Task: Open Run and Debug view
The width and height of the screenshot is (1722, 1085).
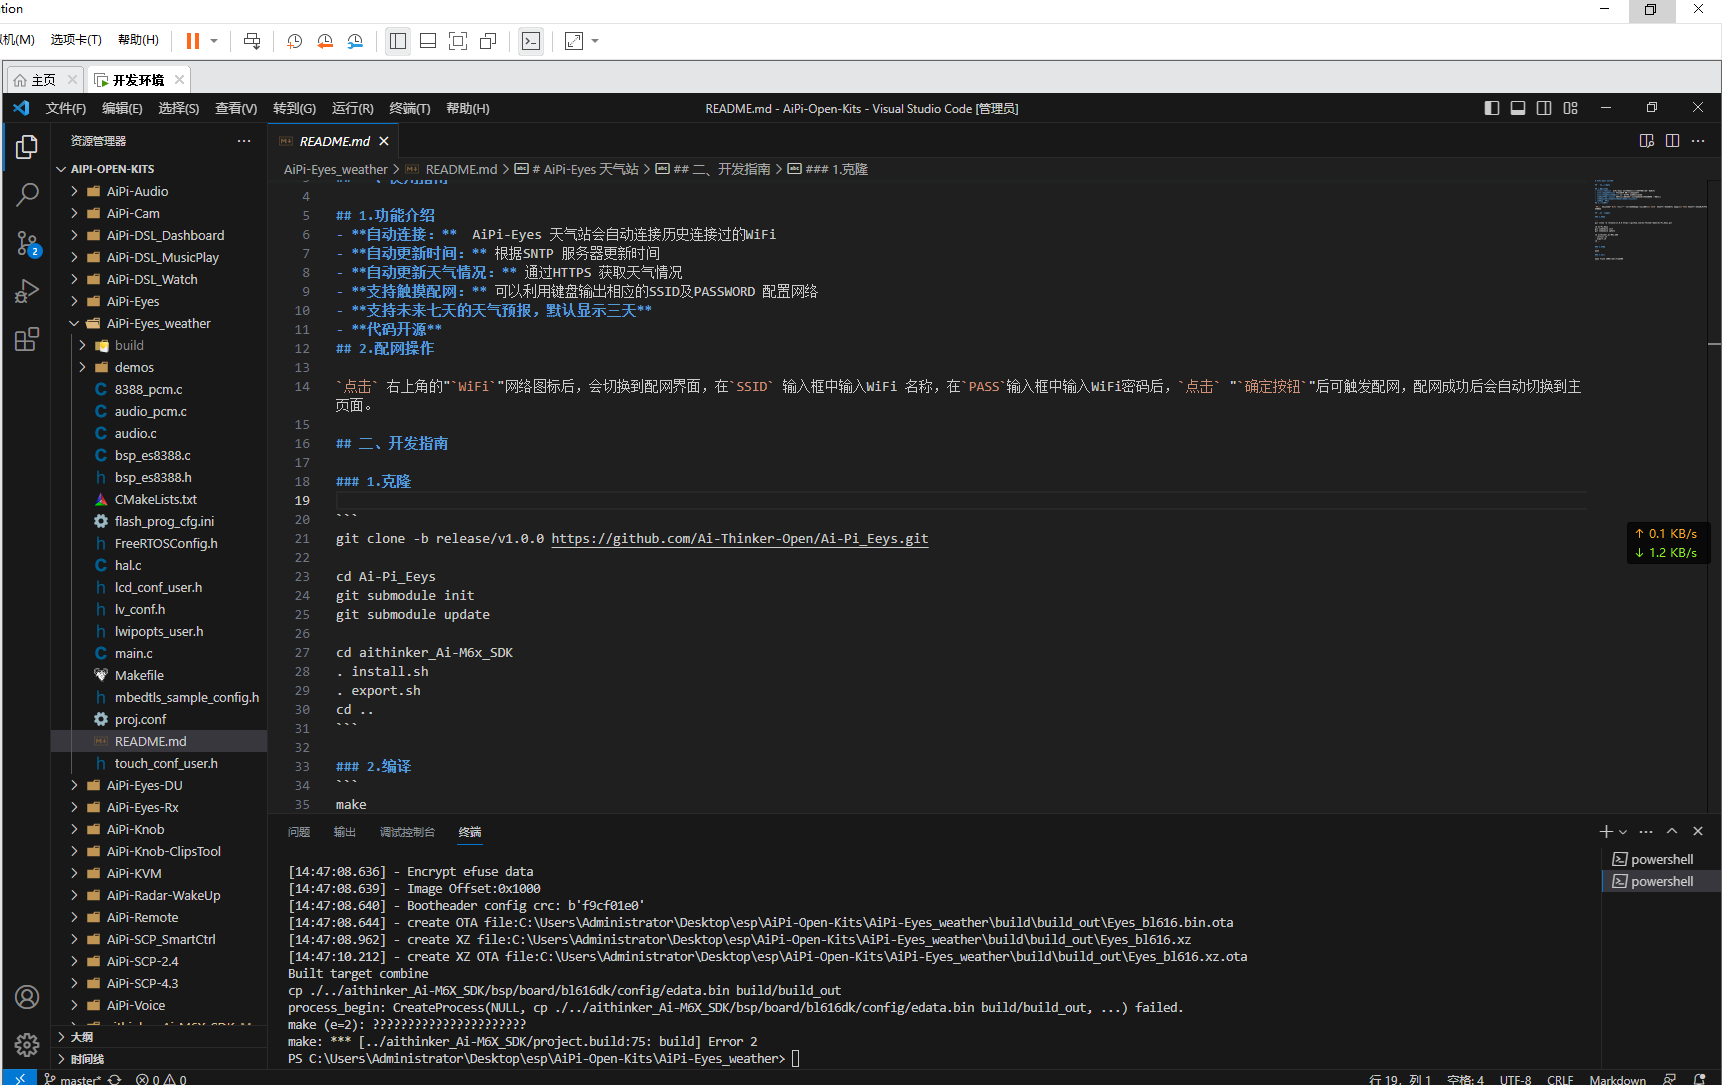Action: coord(27,291)
